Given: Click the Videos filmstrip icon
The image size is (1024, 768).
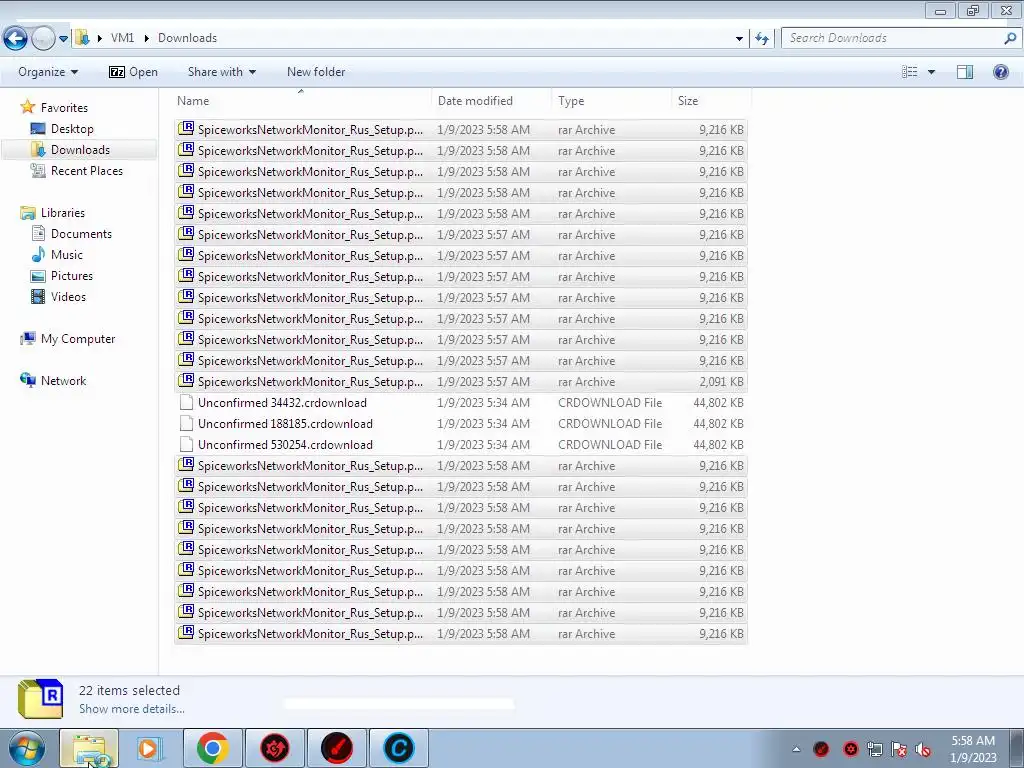Looking at the screenshot, I should [39, 296].
